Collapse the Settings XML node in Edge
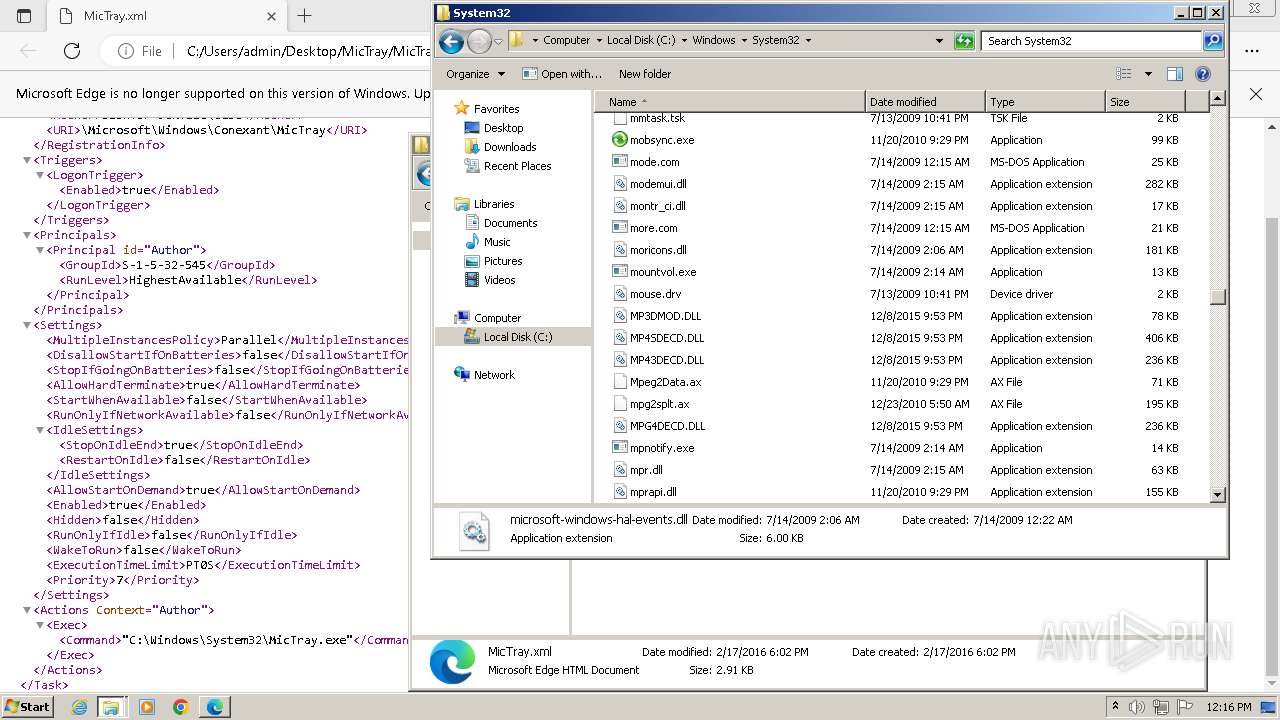The width and height of the screenshot is (1280, 720). click(x=27, y=325)
